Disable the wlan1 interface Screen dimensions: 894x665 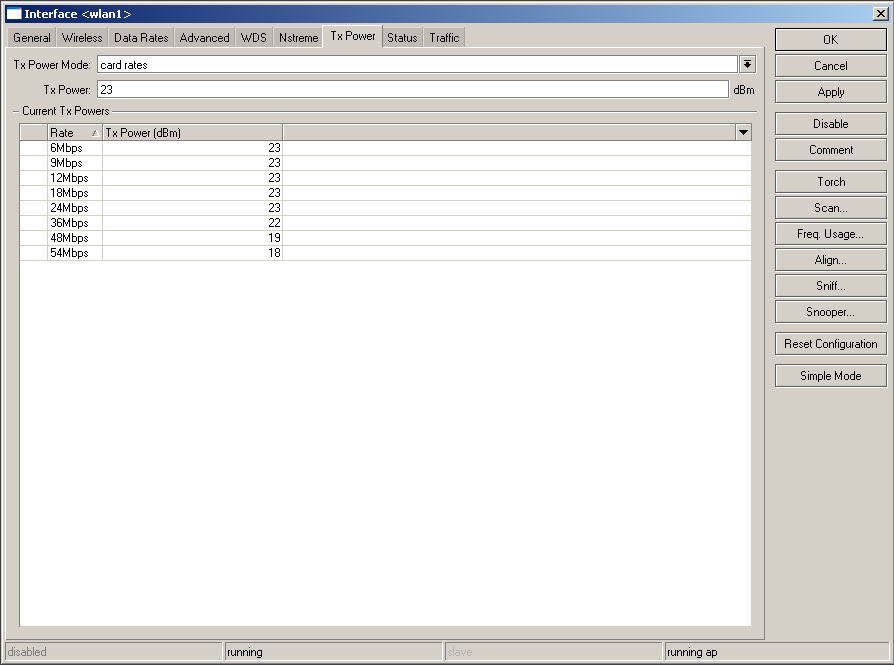pyautogui.click(x=831, y=124)
